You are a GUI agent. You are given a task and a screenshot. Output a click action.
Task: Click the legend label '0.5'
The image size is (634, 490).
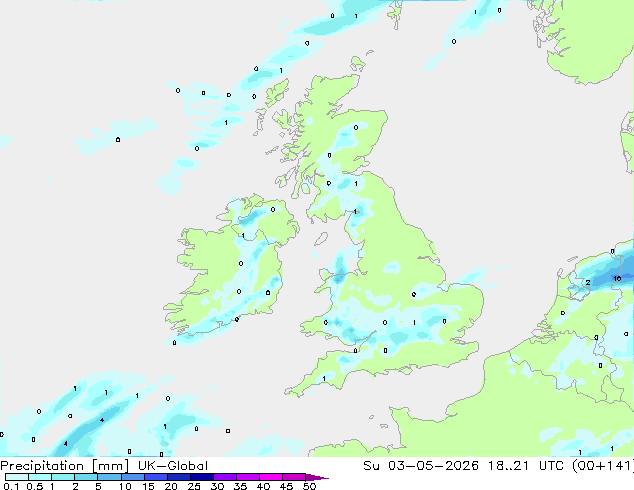(35, 486)
